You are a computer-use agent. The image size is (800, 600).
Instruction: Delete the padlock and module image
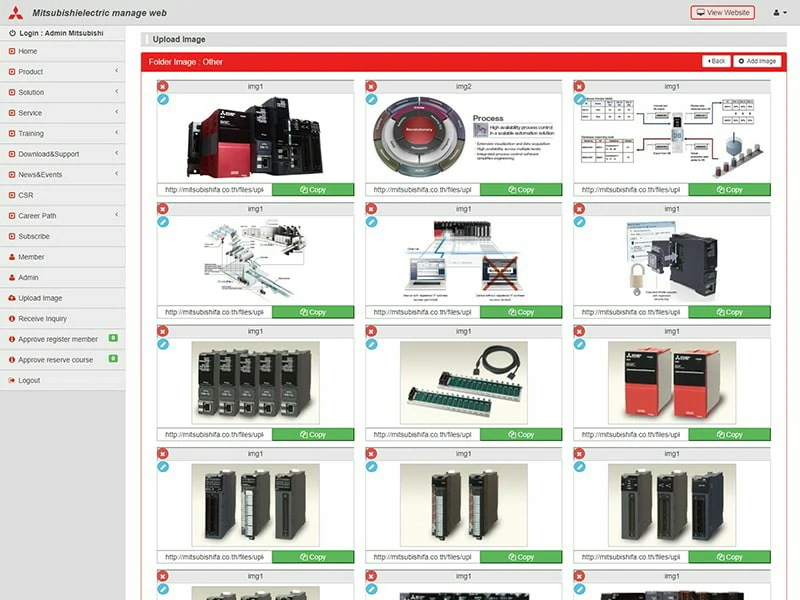coord(580,209)
